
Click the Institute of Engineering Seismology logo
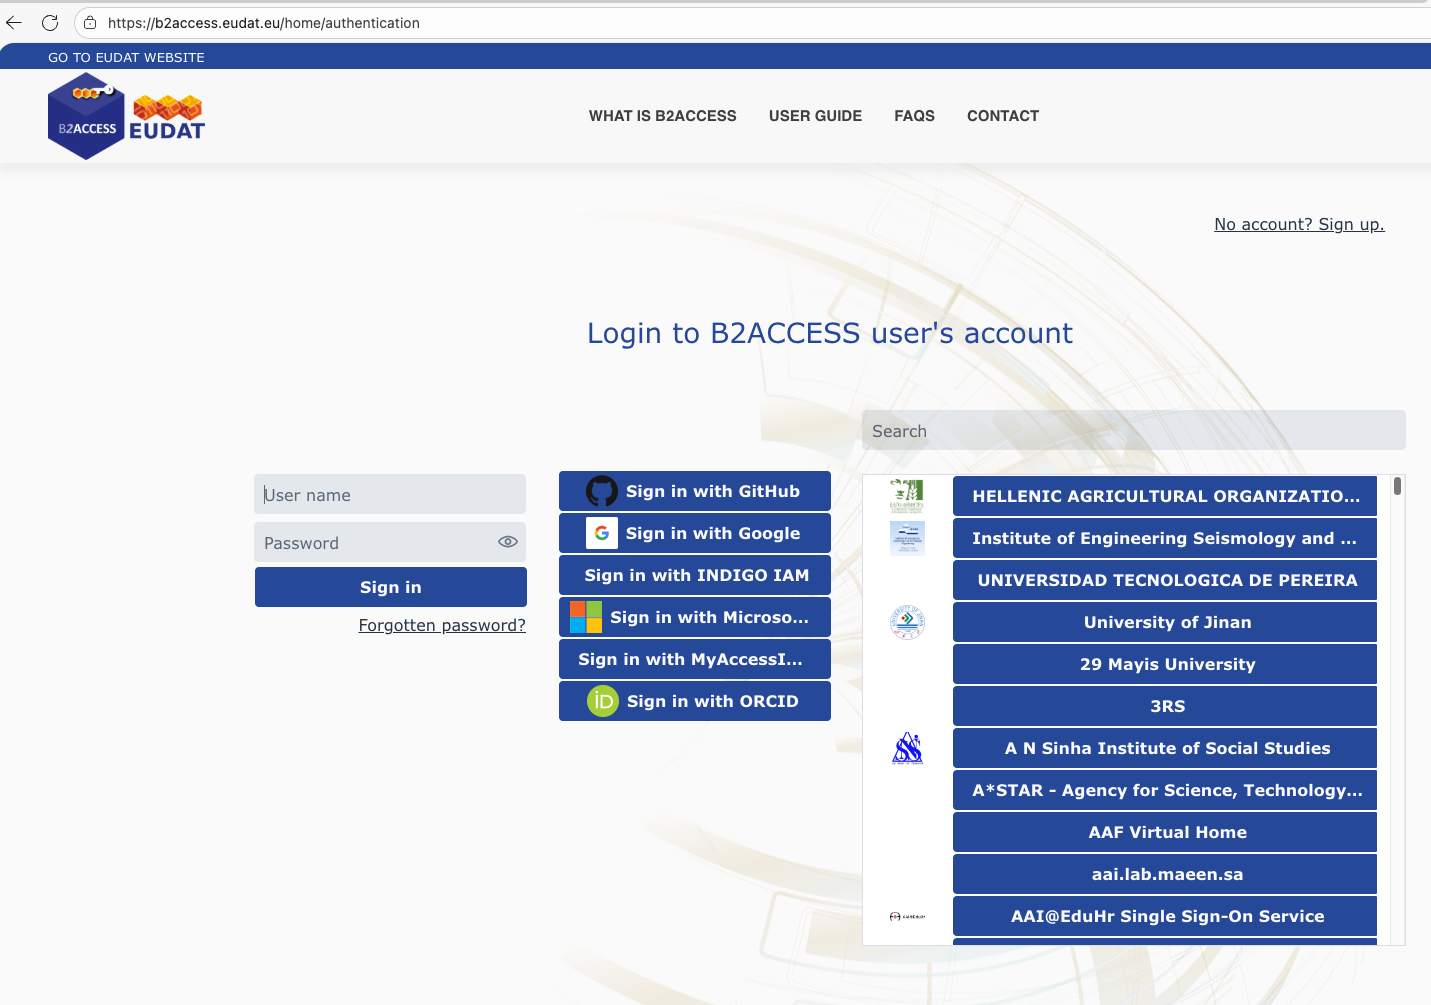pyautogui.click(x=907, y=538)
